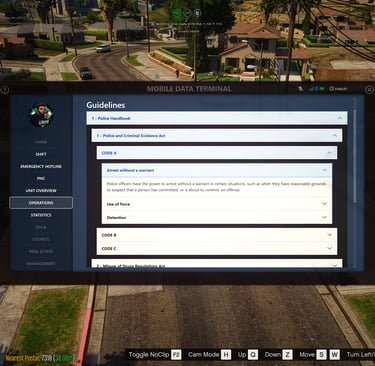The image size is (375, 366).
Task: Click the header icon left of signal bars
Action: coord(301,89)
